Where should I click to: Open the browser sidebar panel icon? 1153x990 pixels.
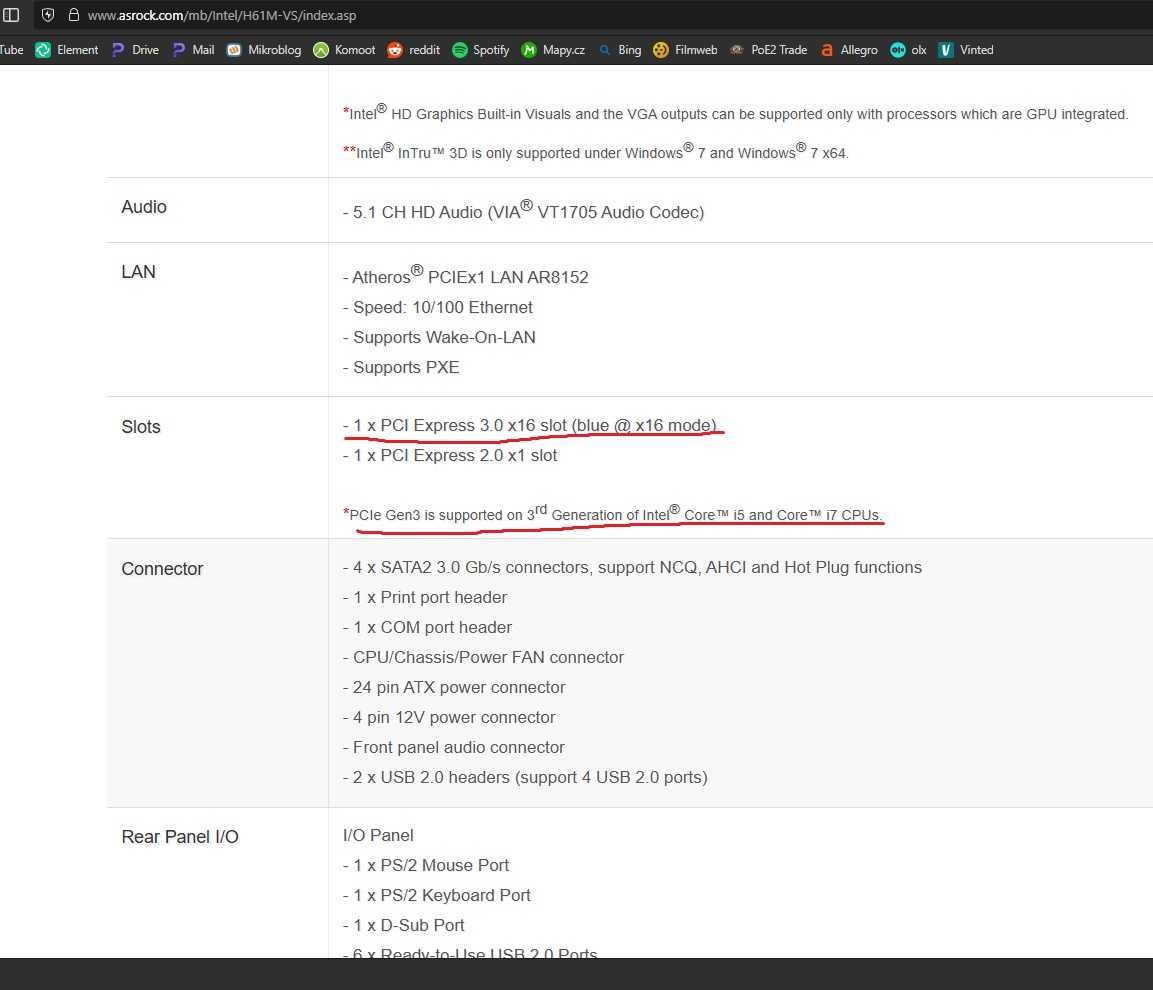point(11,15)
